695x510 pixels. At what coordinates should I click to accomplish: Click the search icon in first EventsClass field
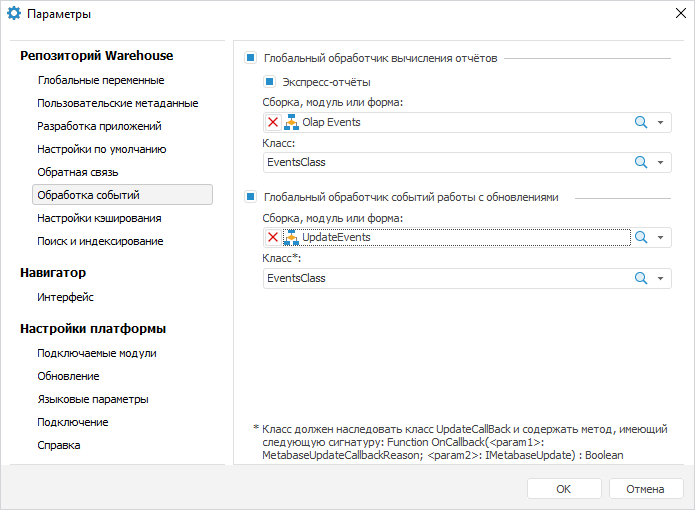tap(641, 162)
